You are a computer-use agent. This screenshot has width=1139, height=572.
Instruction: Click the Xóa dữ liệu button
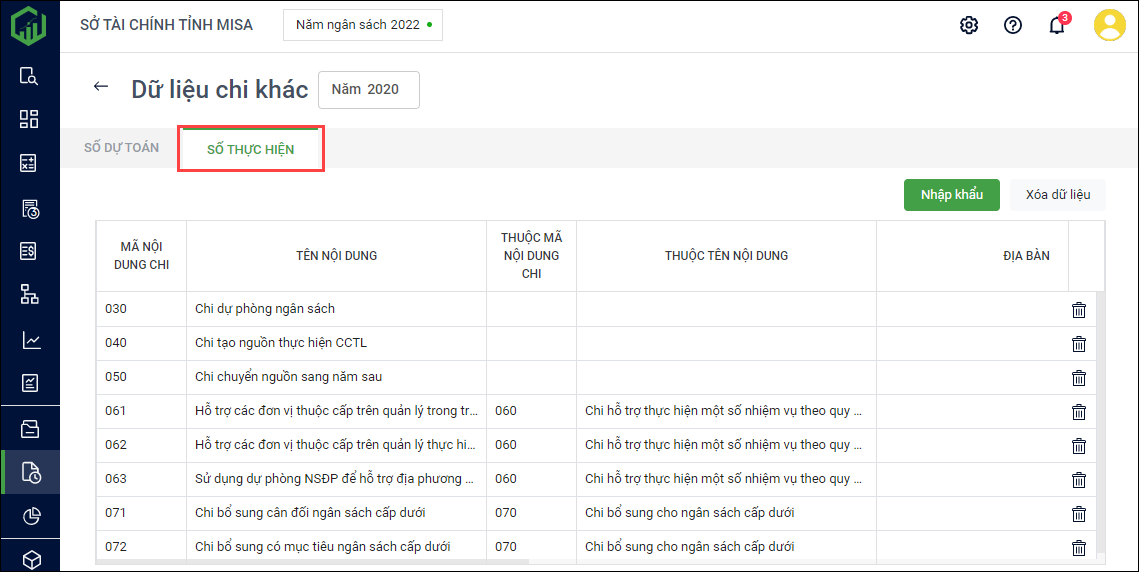point(1058,195)
